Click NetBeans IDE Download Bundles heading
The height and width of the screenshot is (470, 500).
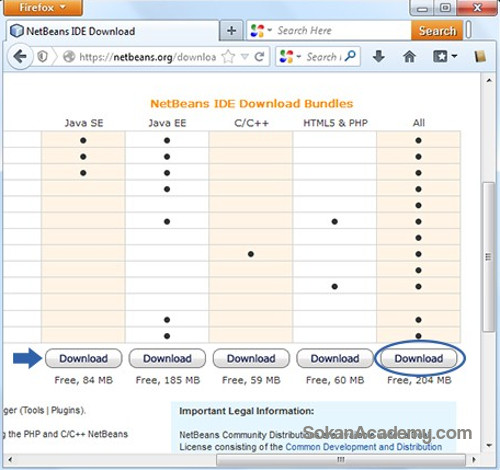click(252, 104)
